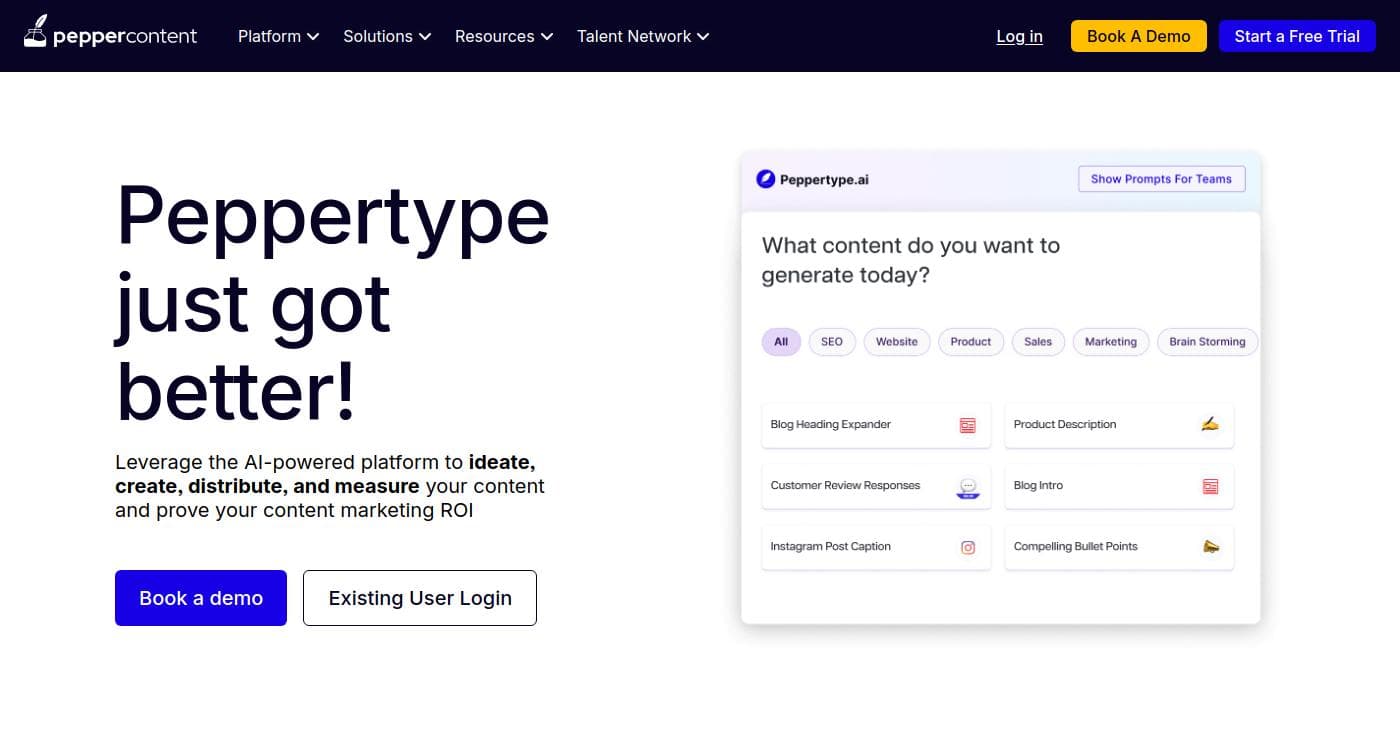Click the Product Description pen icon
Viewport: 1400px width, 735px height.
point(1210,423)
